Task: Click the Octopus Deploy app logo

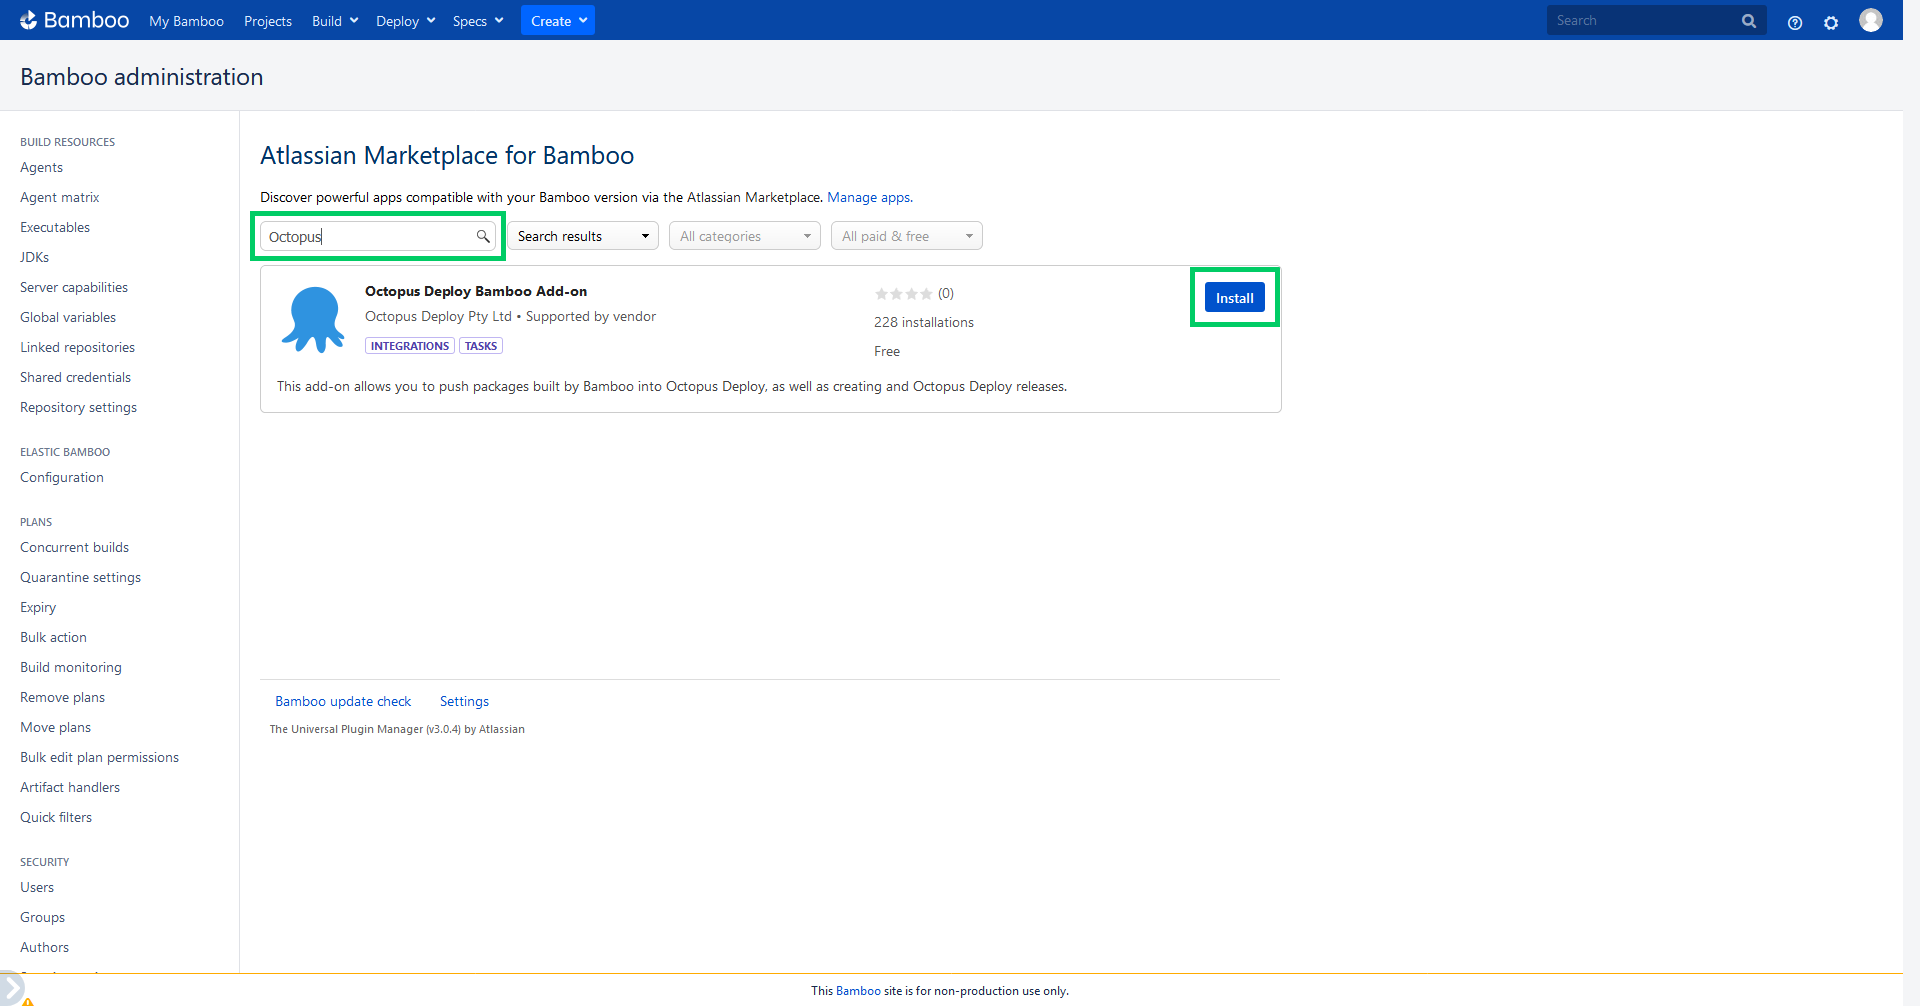Action: [313, 319]
